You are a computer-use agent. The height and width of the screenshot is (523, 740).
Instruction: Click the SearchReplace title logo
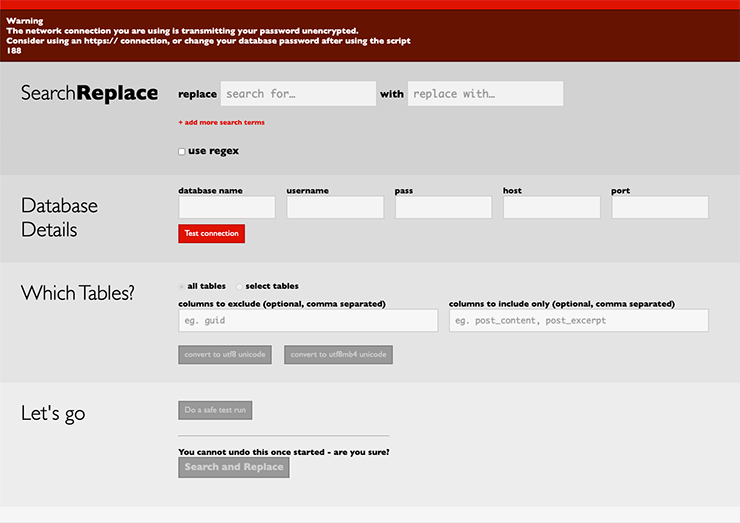(89, 93)
